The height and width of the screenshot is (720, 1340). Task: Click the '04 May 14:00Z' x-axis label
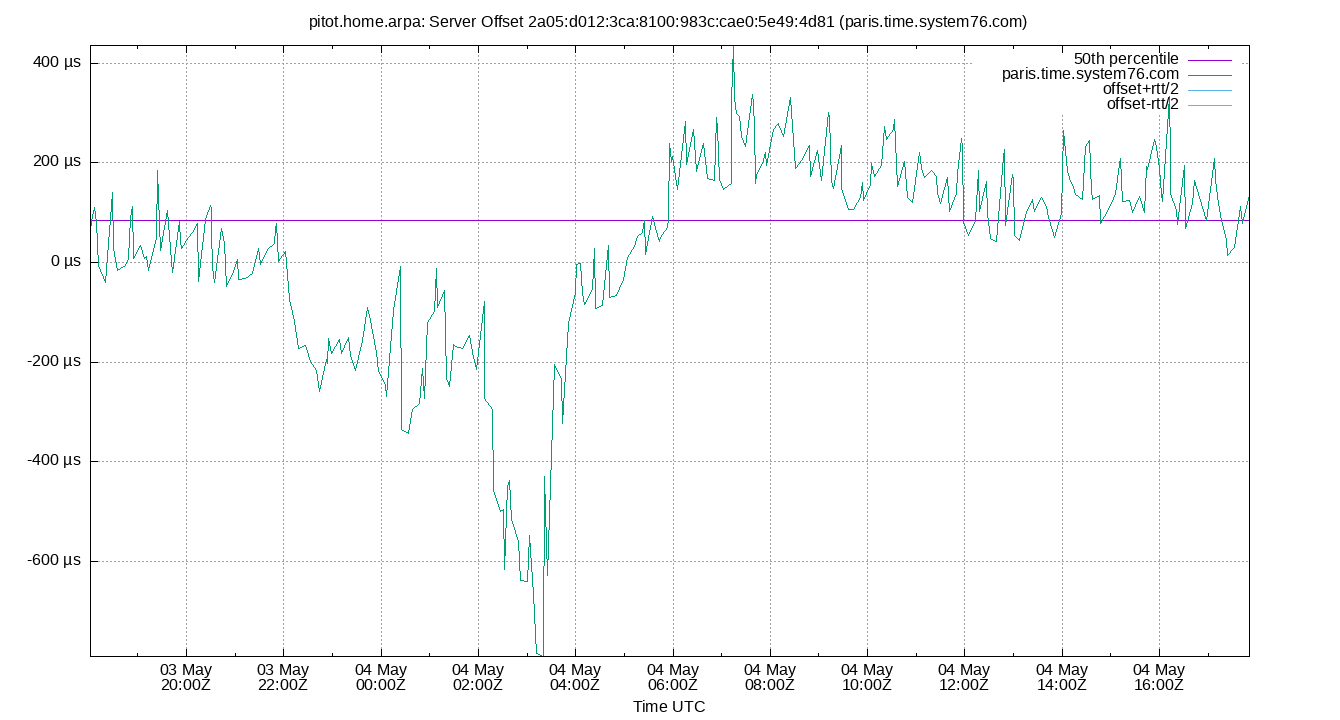click(1062, 677)
